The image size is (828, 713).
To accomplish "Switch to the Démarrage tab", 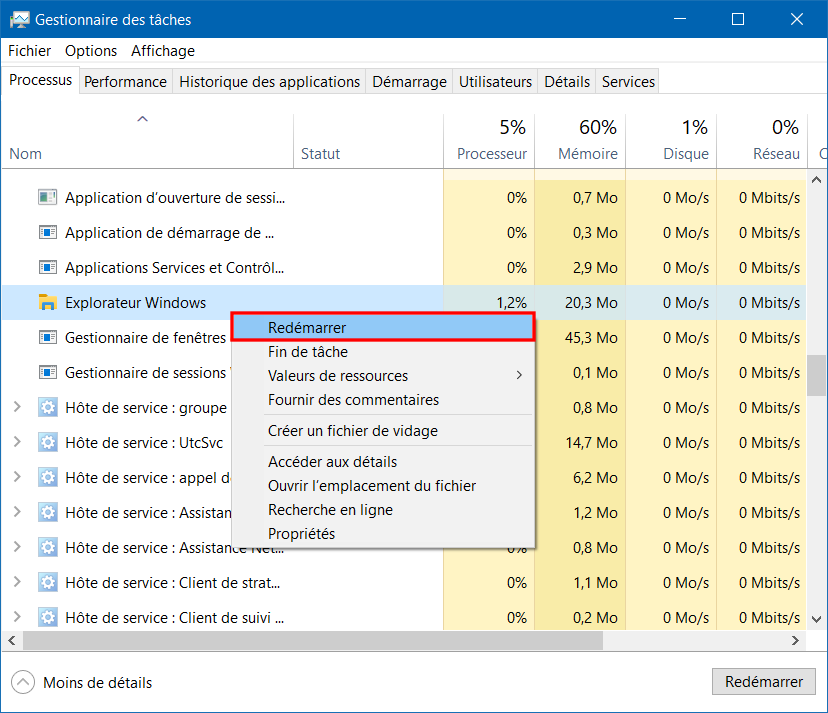I will [409, 82].
